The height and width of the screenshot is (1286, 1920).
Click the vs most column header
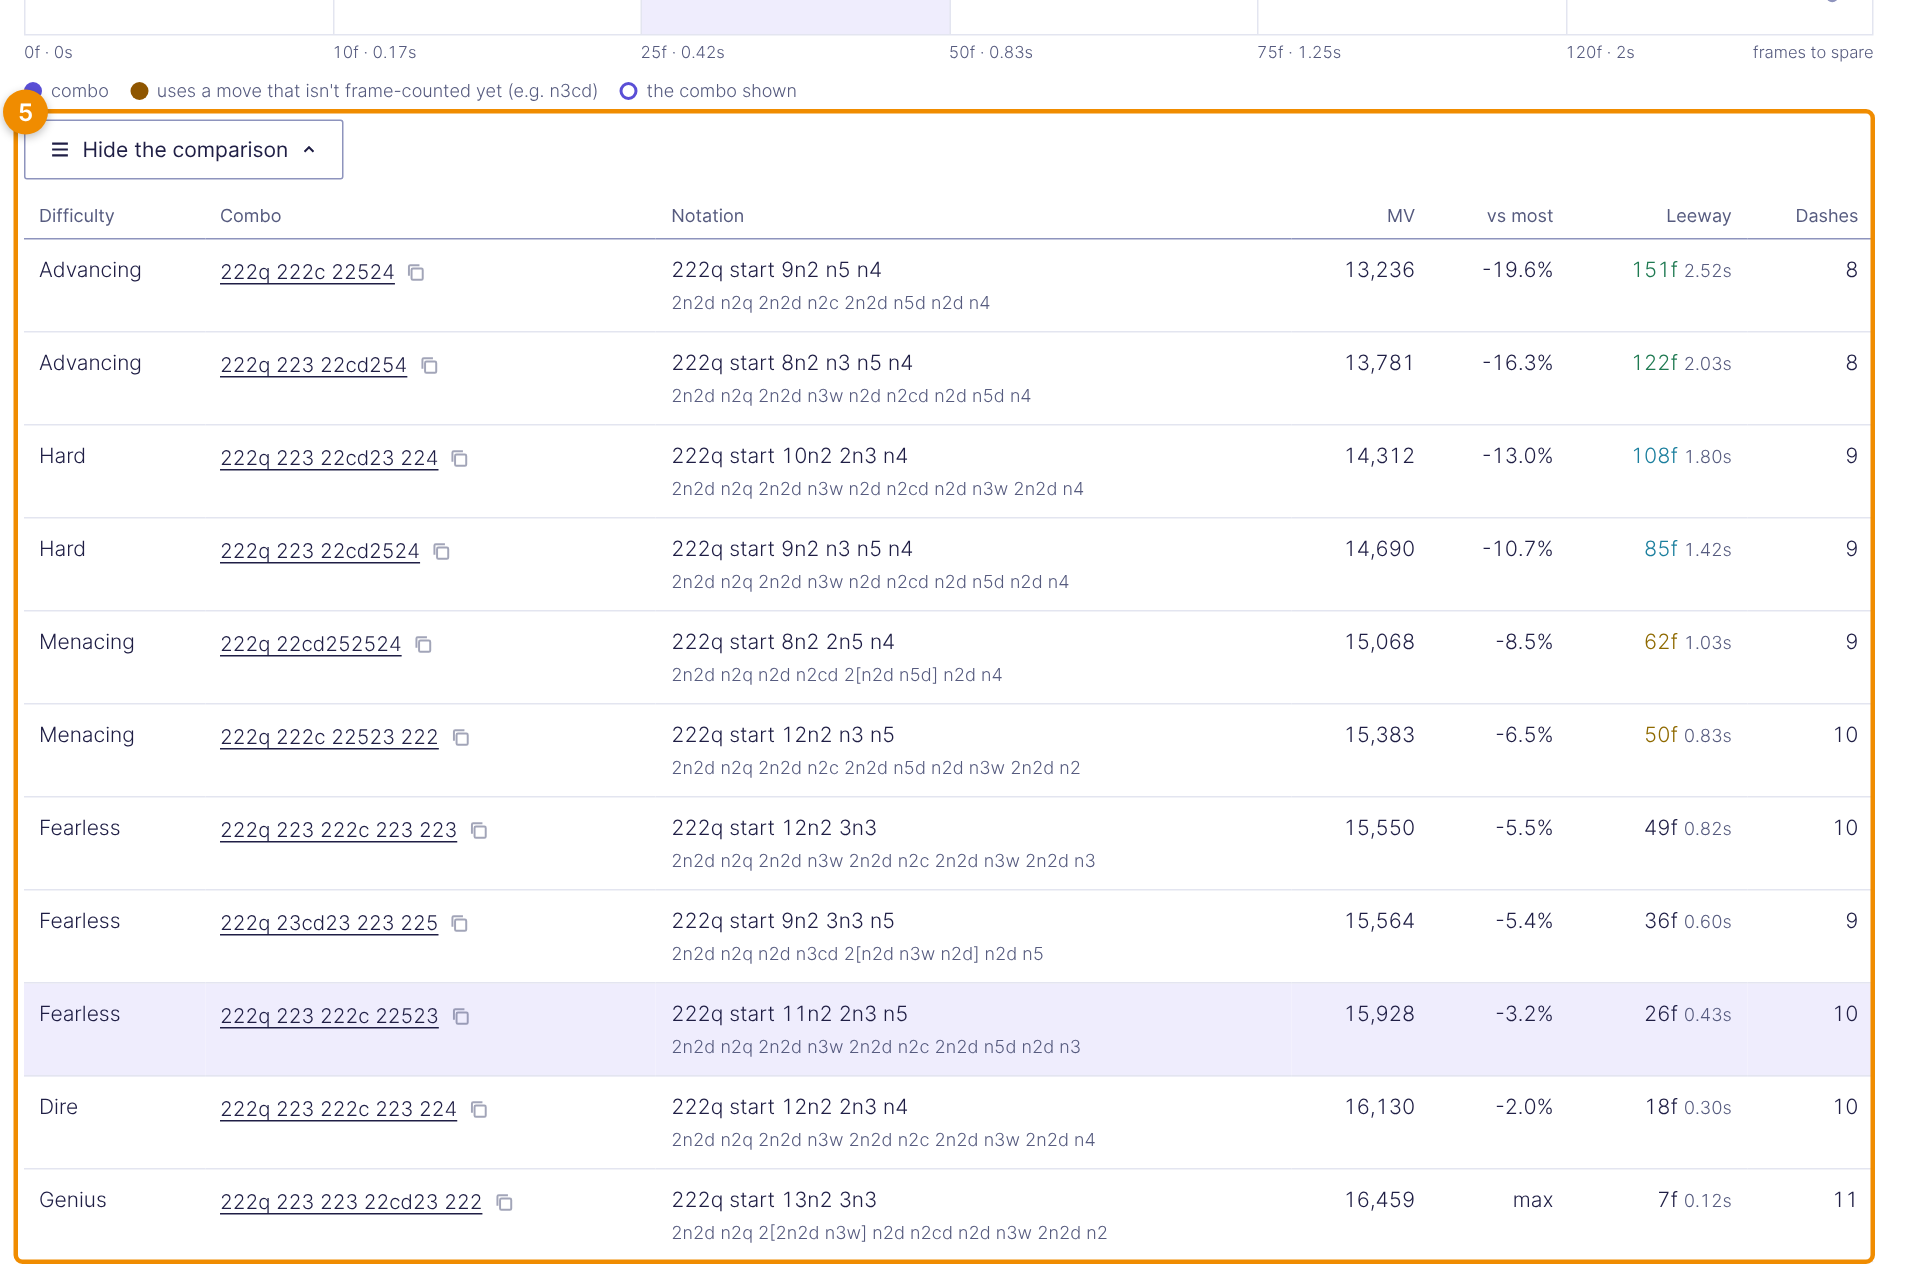(x=1519, y=216)
